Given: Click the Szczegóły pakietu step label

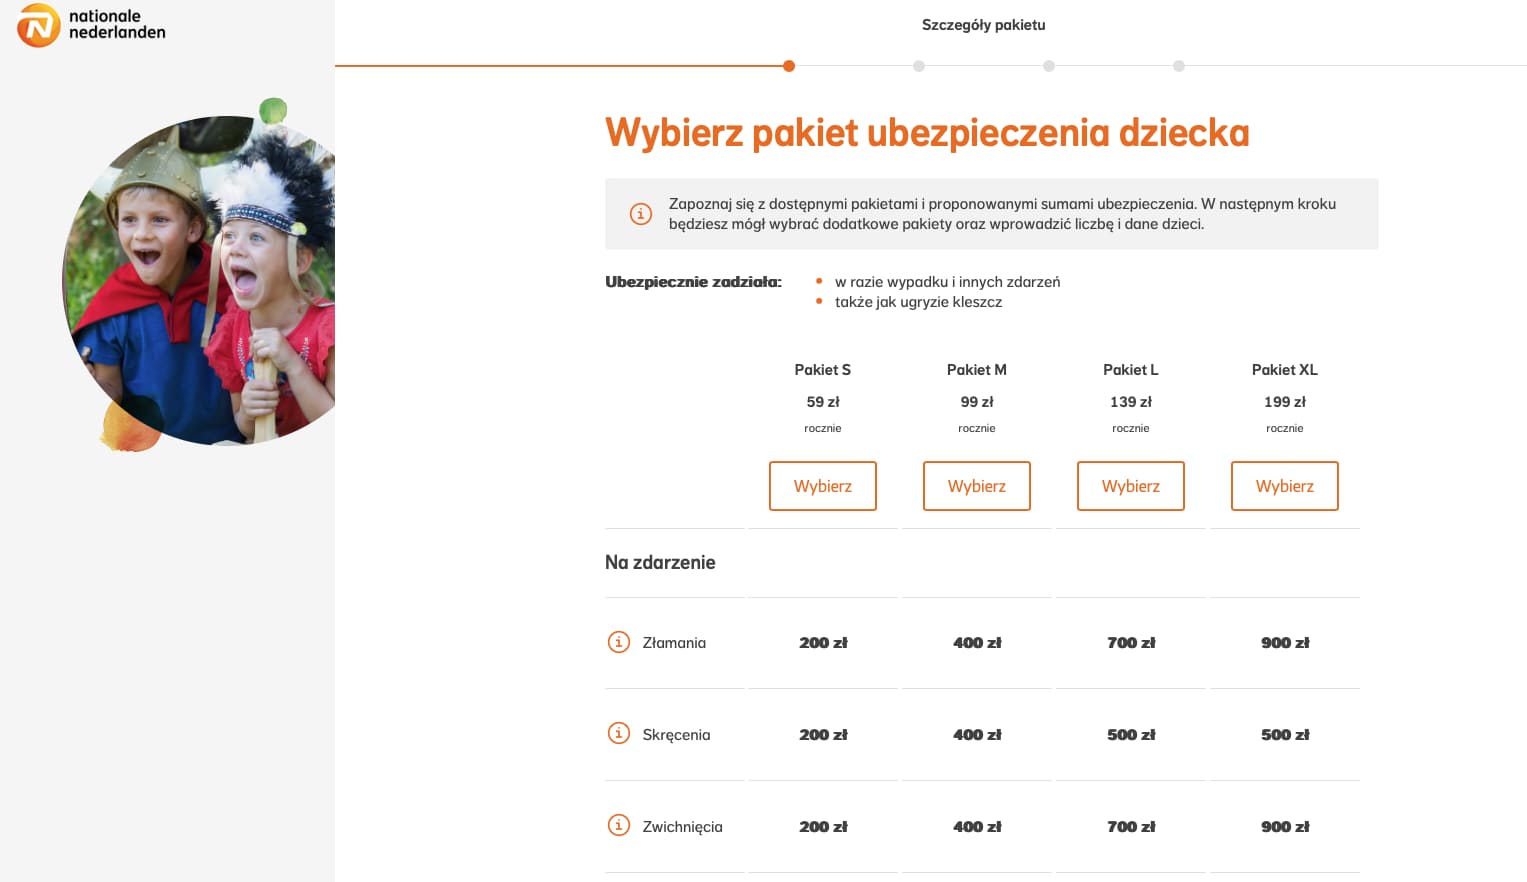Looking at the screenshot, I should coord(984,25).
